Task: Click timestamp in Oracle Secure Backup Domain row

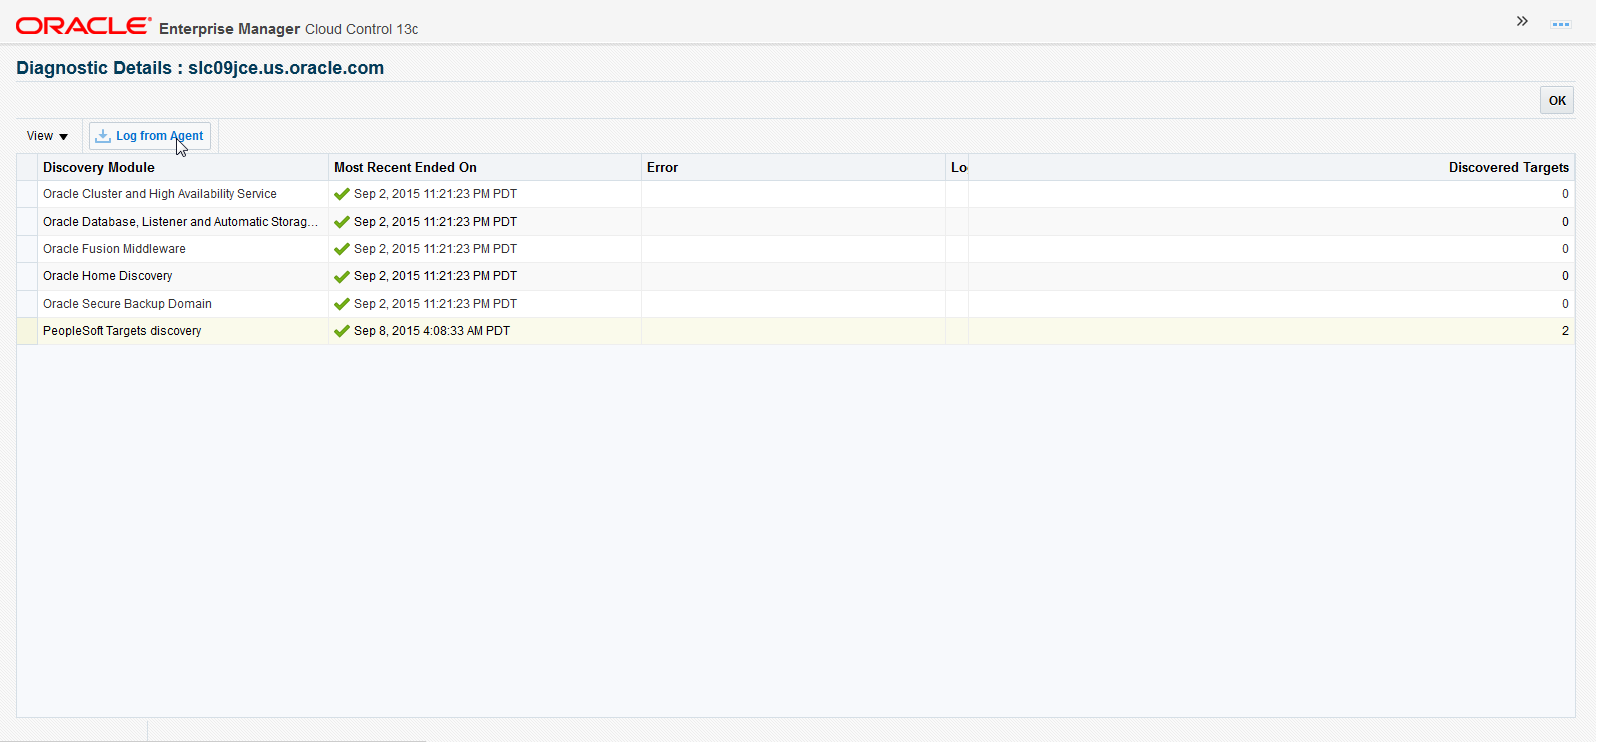Action: [435, 304]
